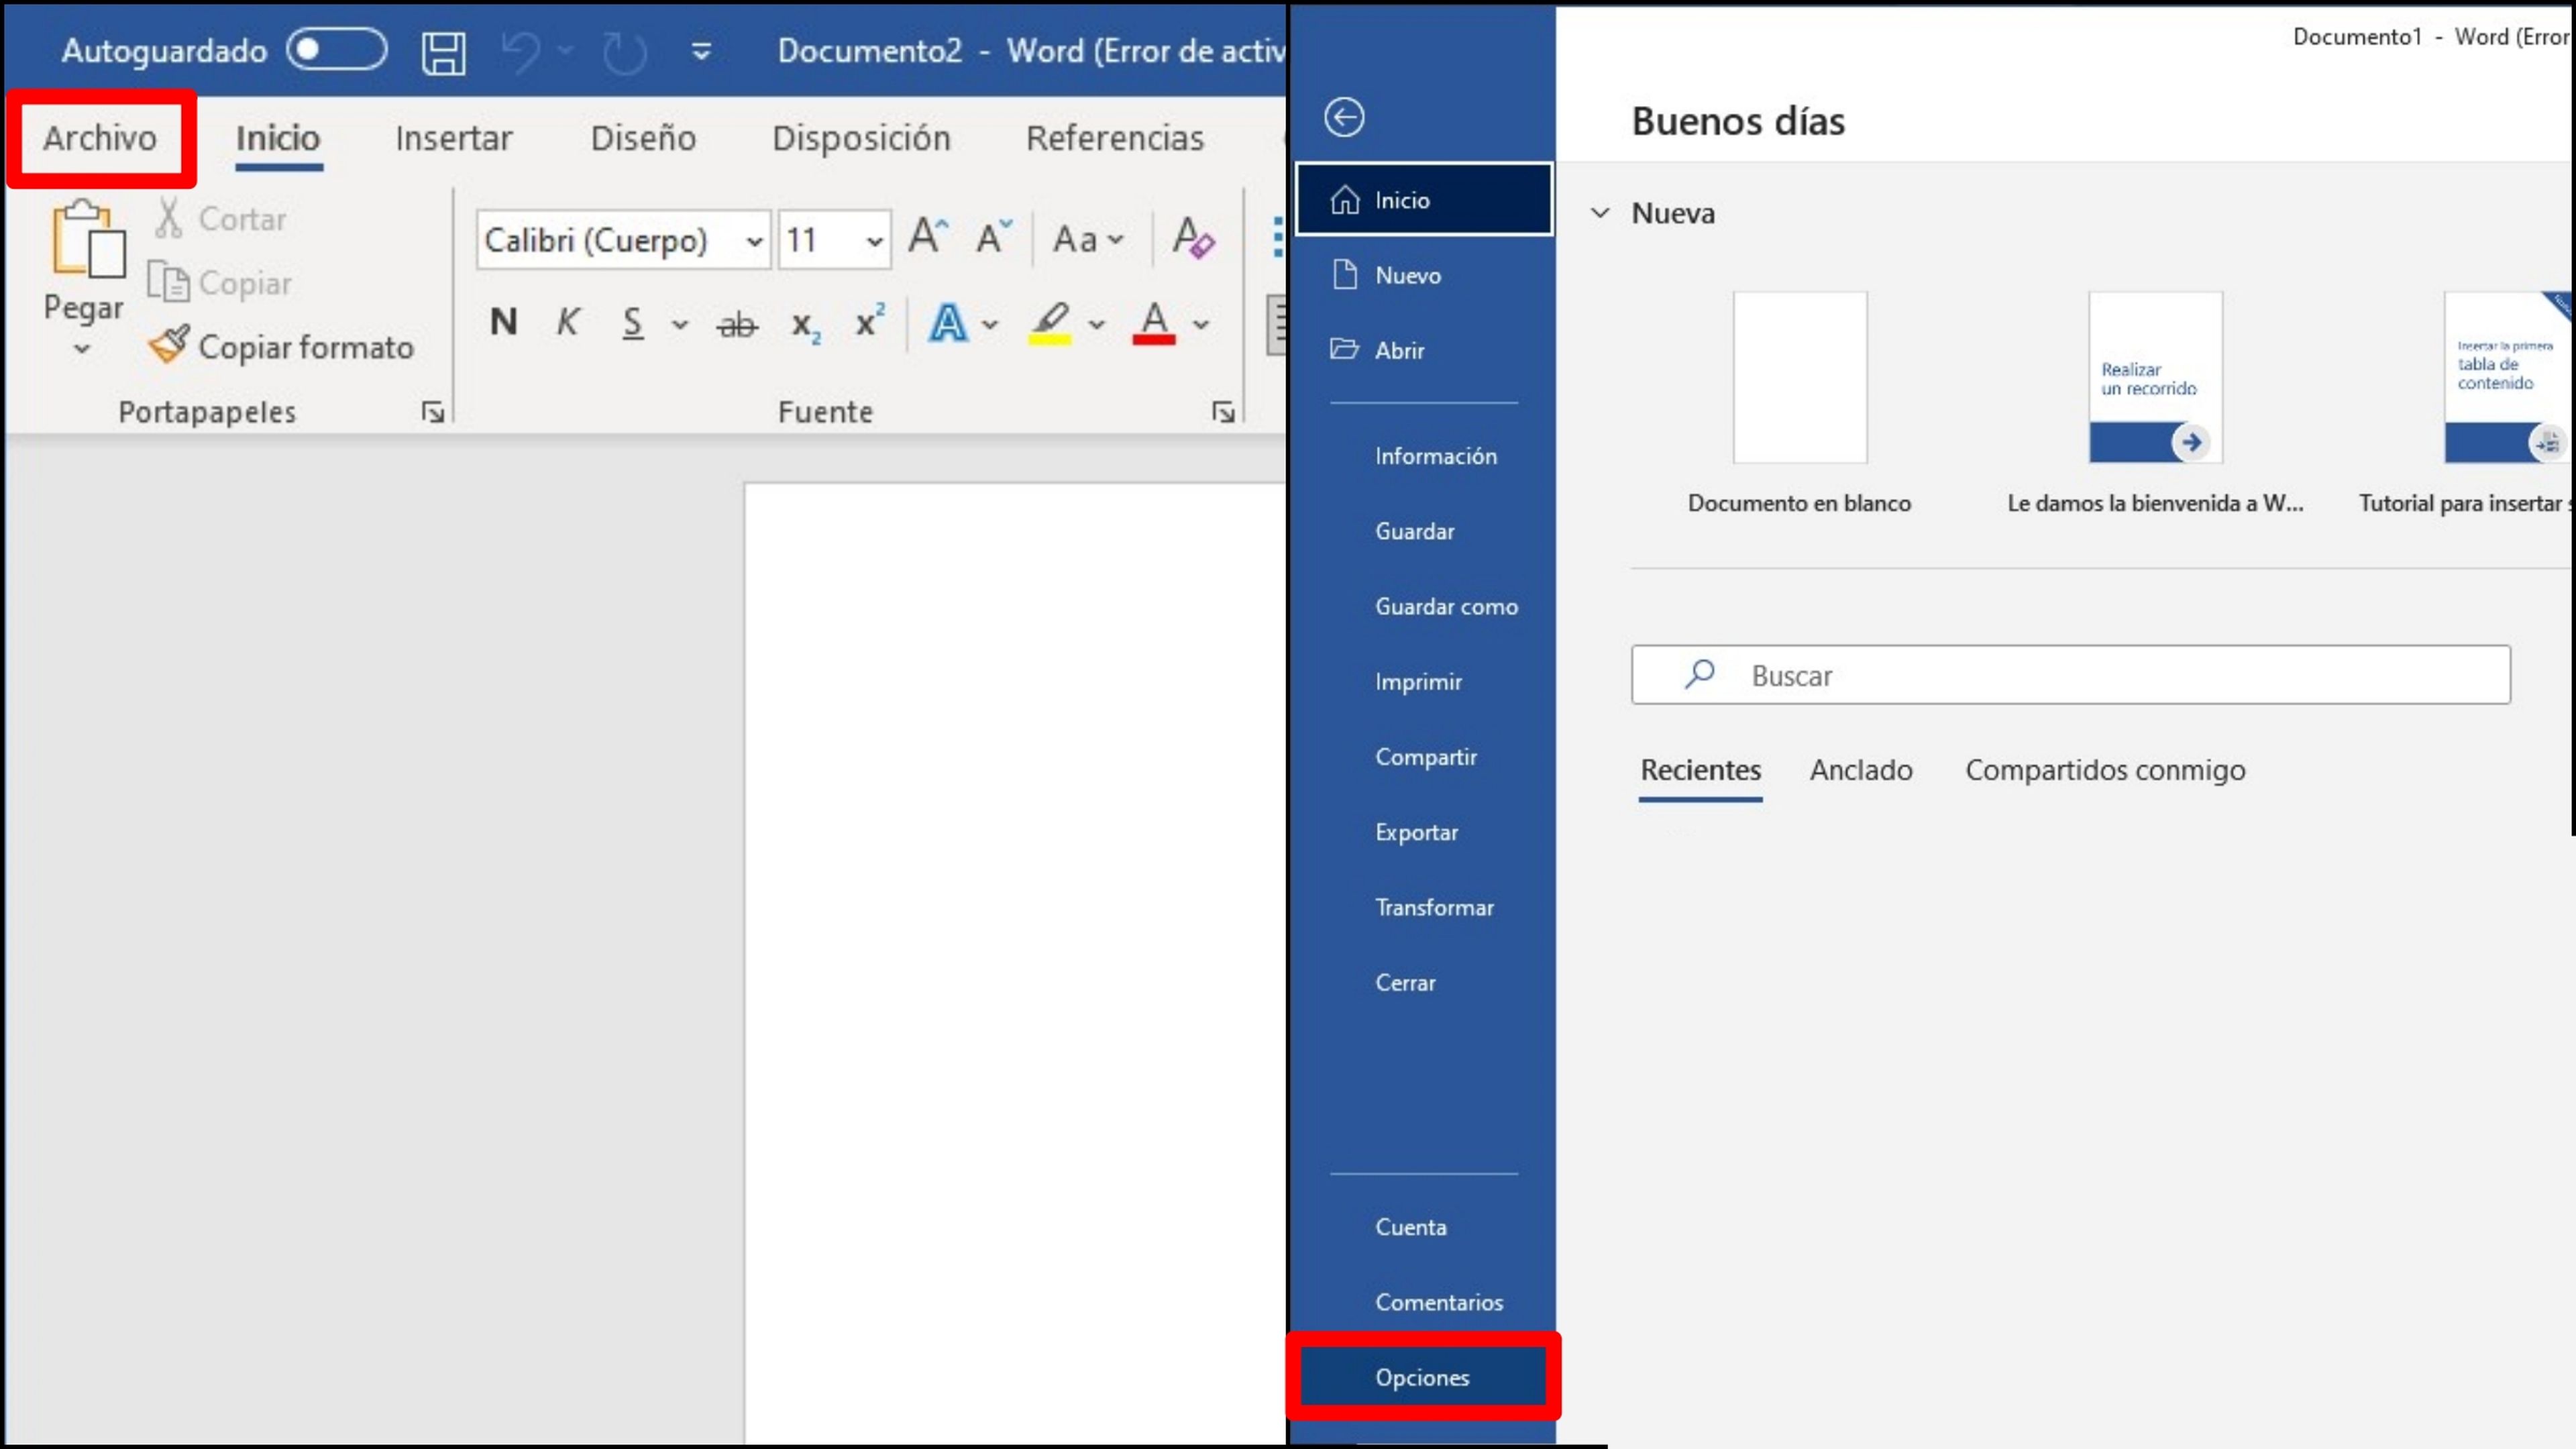Screen dimensions: 2576x1449
Task: Open the Portapapeles dialog launcher
Action: coord(432,412)
